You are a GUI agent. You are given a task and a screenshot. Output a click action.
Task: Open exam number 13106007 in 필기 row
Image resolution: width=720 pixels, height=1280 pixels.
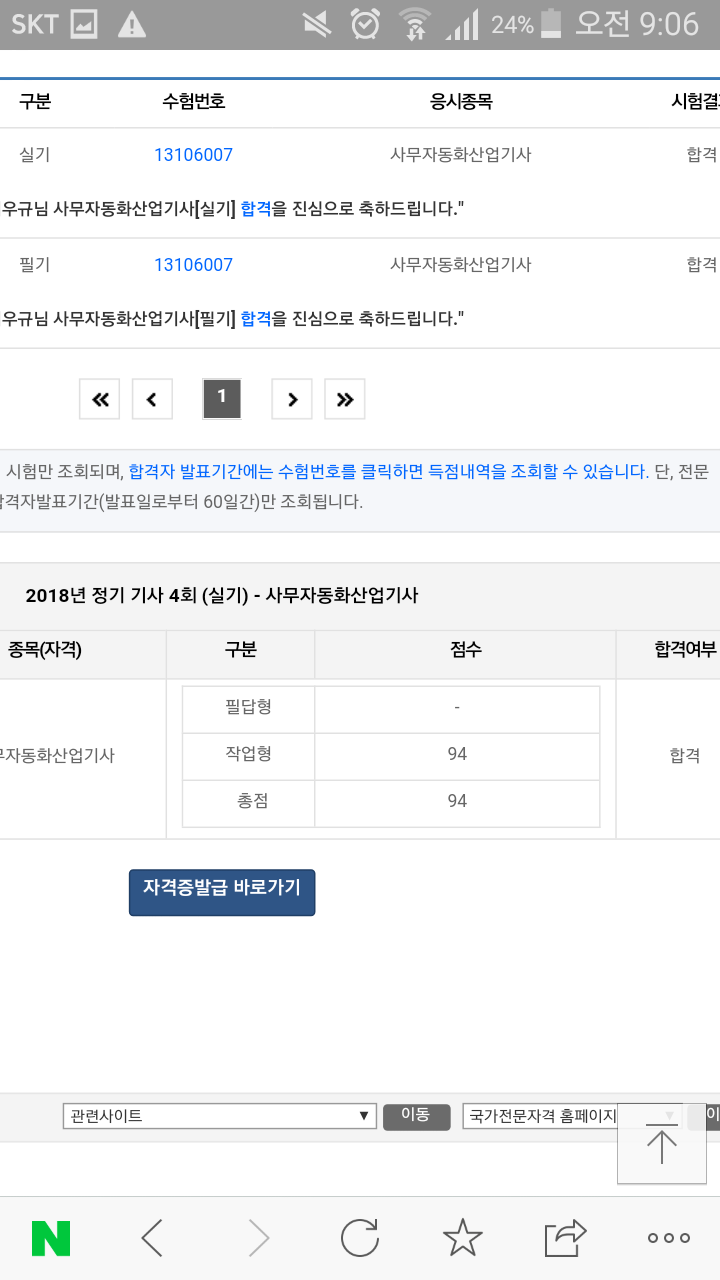[193, 265]
